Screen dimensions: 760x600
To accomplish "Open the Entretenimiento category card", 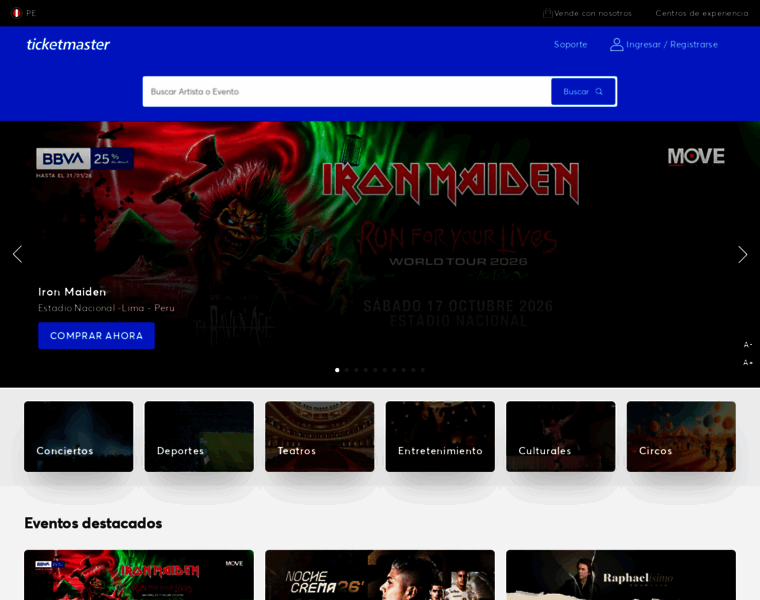I will tap(440, 436).
